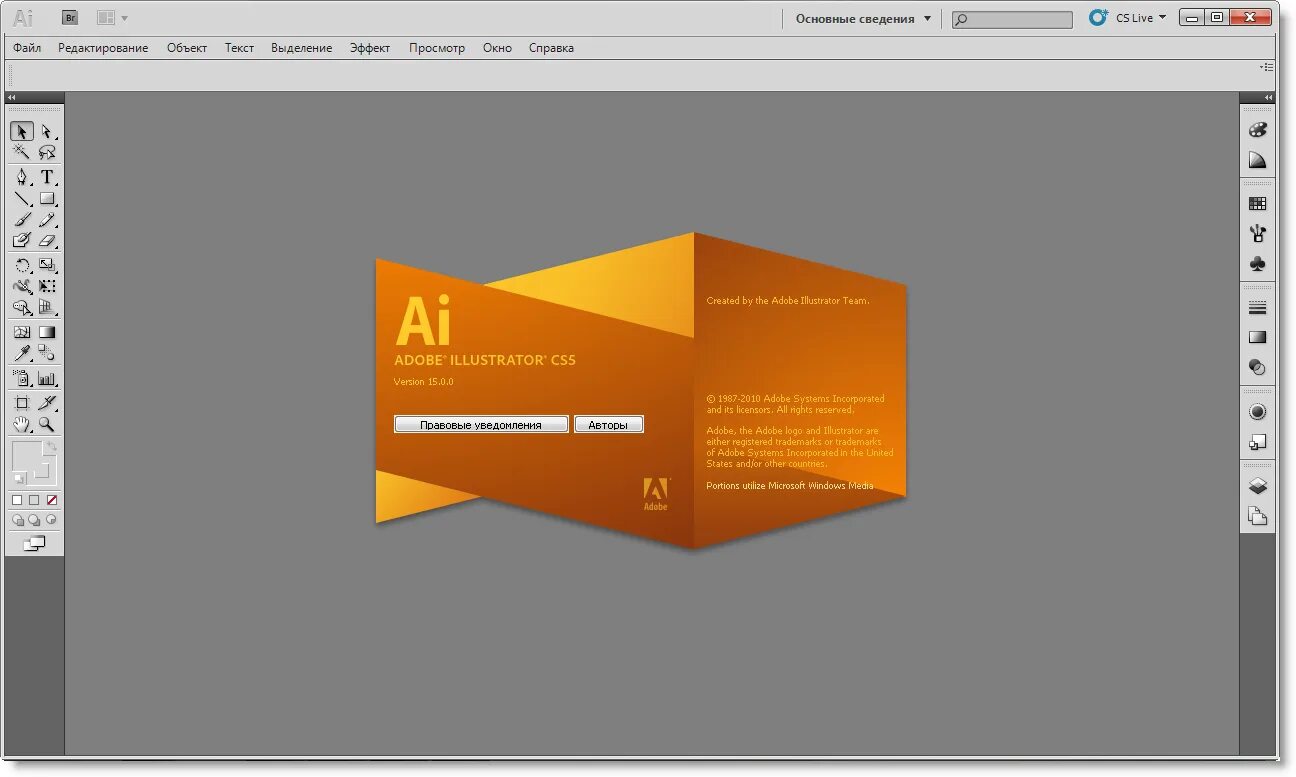The width and height of the screenshot is (1296, 777).
Task: Select the Perspective Grid tool
Action: (47, 308)
